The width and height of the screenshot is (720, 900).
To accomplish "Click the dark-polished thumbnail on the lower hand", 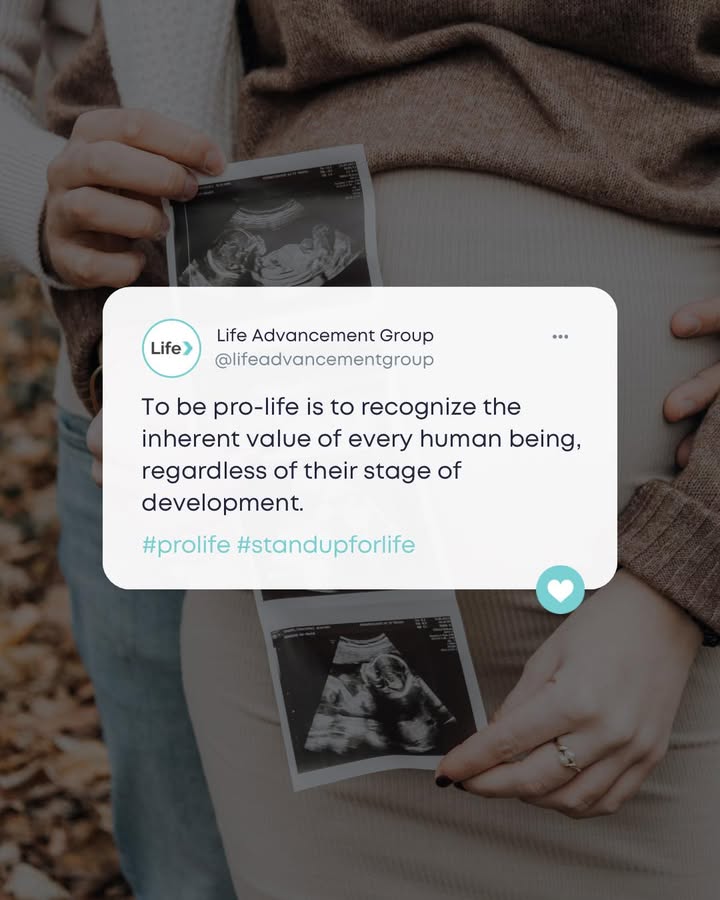I will 443,781.
